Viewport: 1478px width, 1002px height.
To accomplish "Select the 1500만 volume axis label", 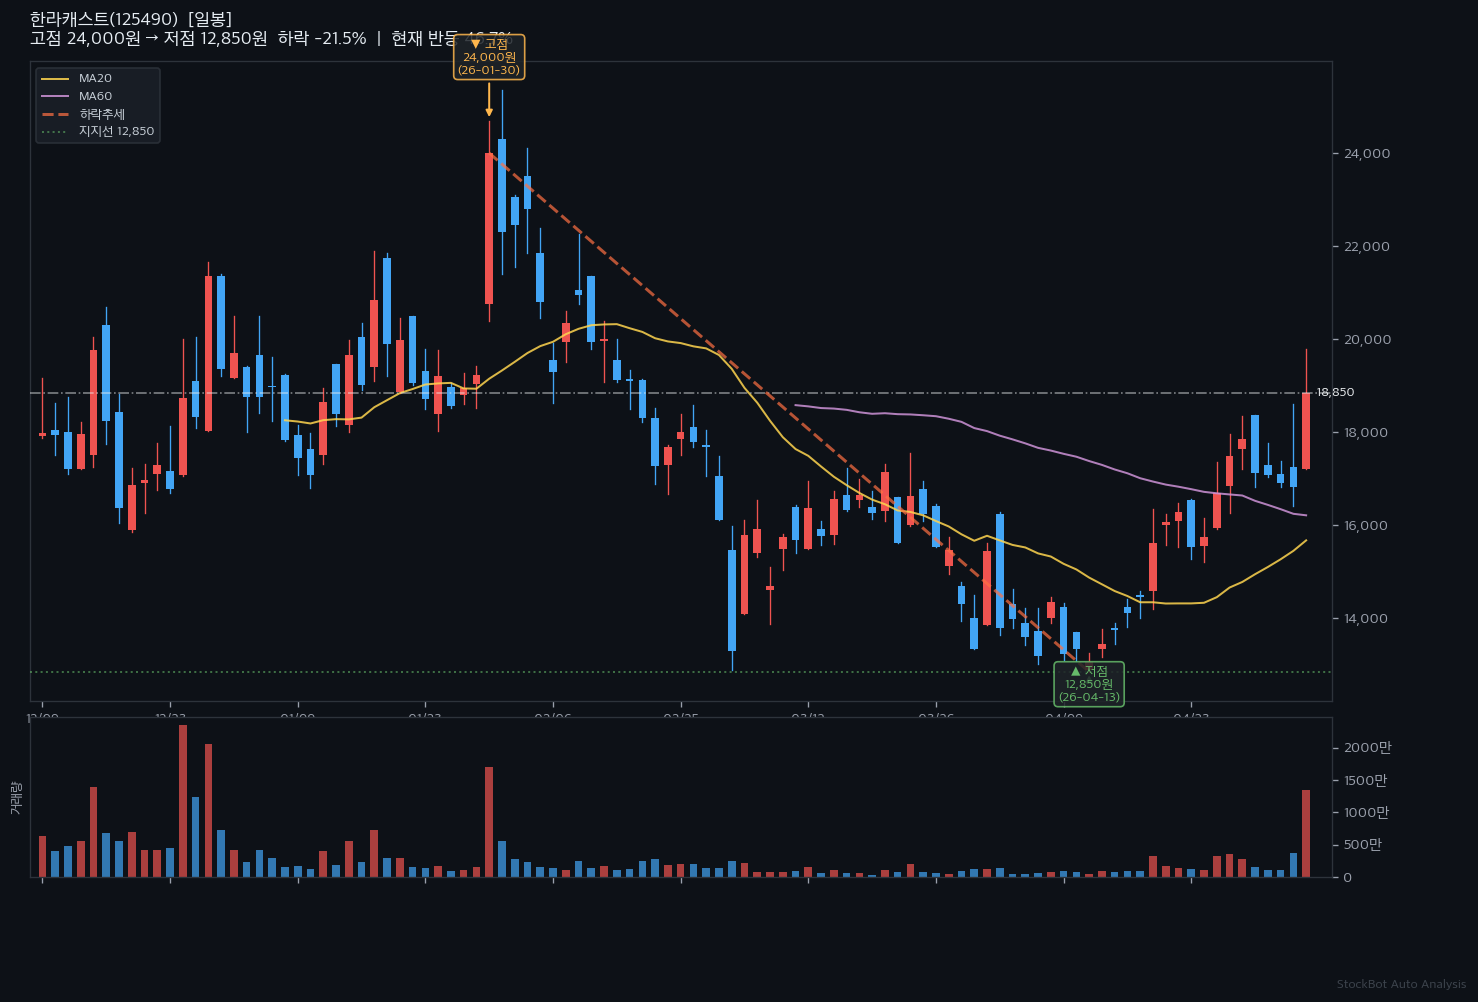I will [1367, 780].
